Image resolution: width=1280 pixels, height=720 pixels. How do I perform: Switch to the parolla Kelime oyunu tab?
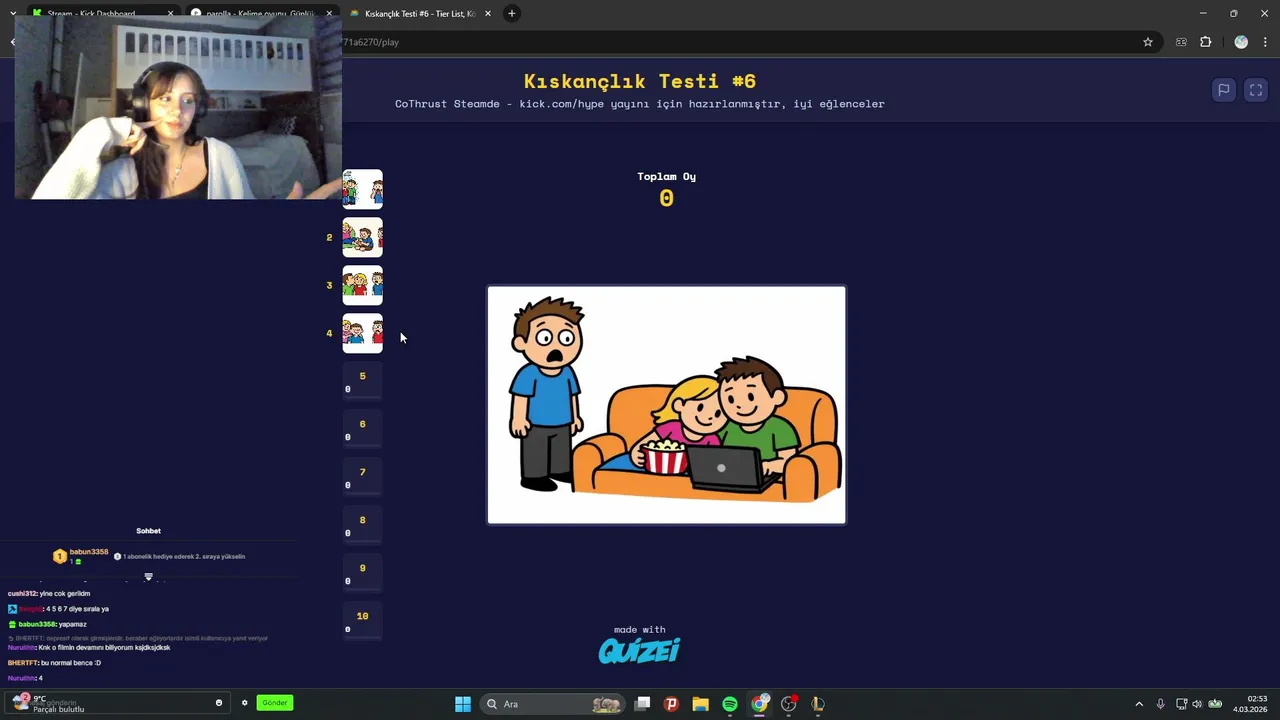(260, 13)
